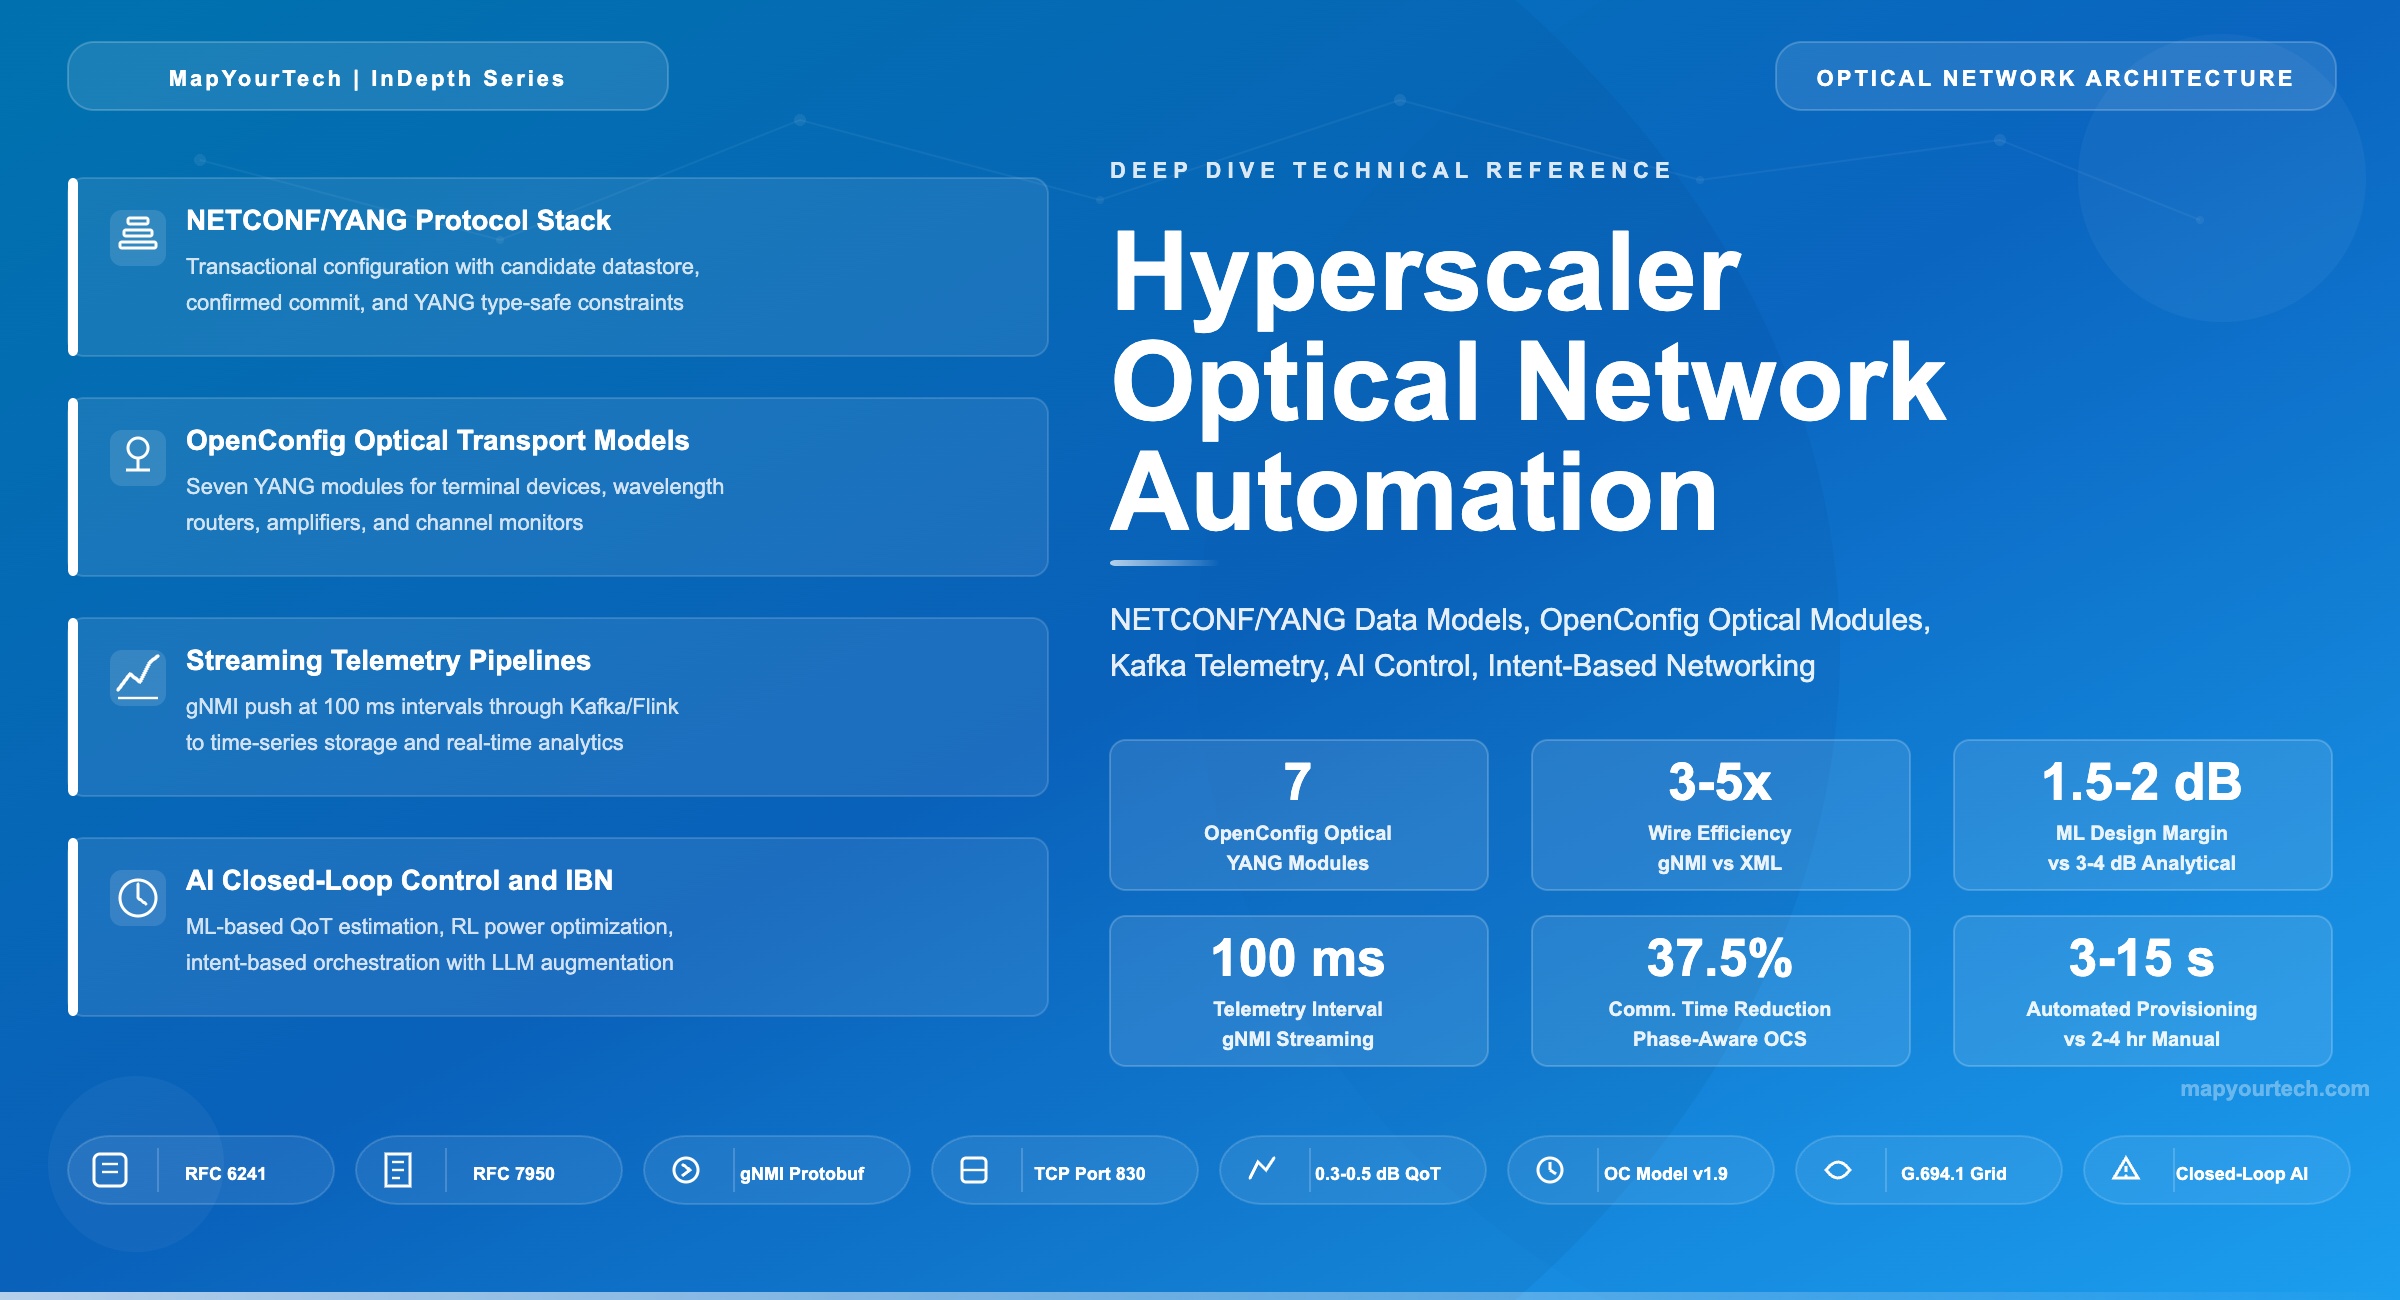Click the Hyperscaler Optical Network Automation title
2400x1300 pixels.
pos(1528,382)
